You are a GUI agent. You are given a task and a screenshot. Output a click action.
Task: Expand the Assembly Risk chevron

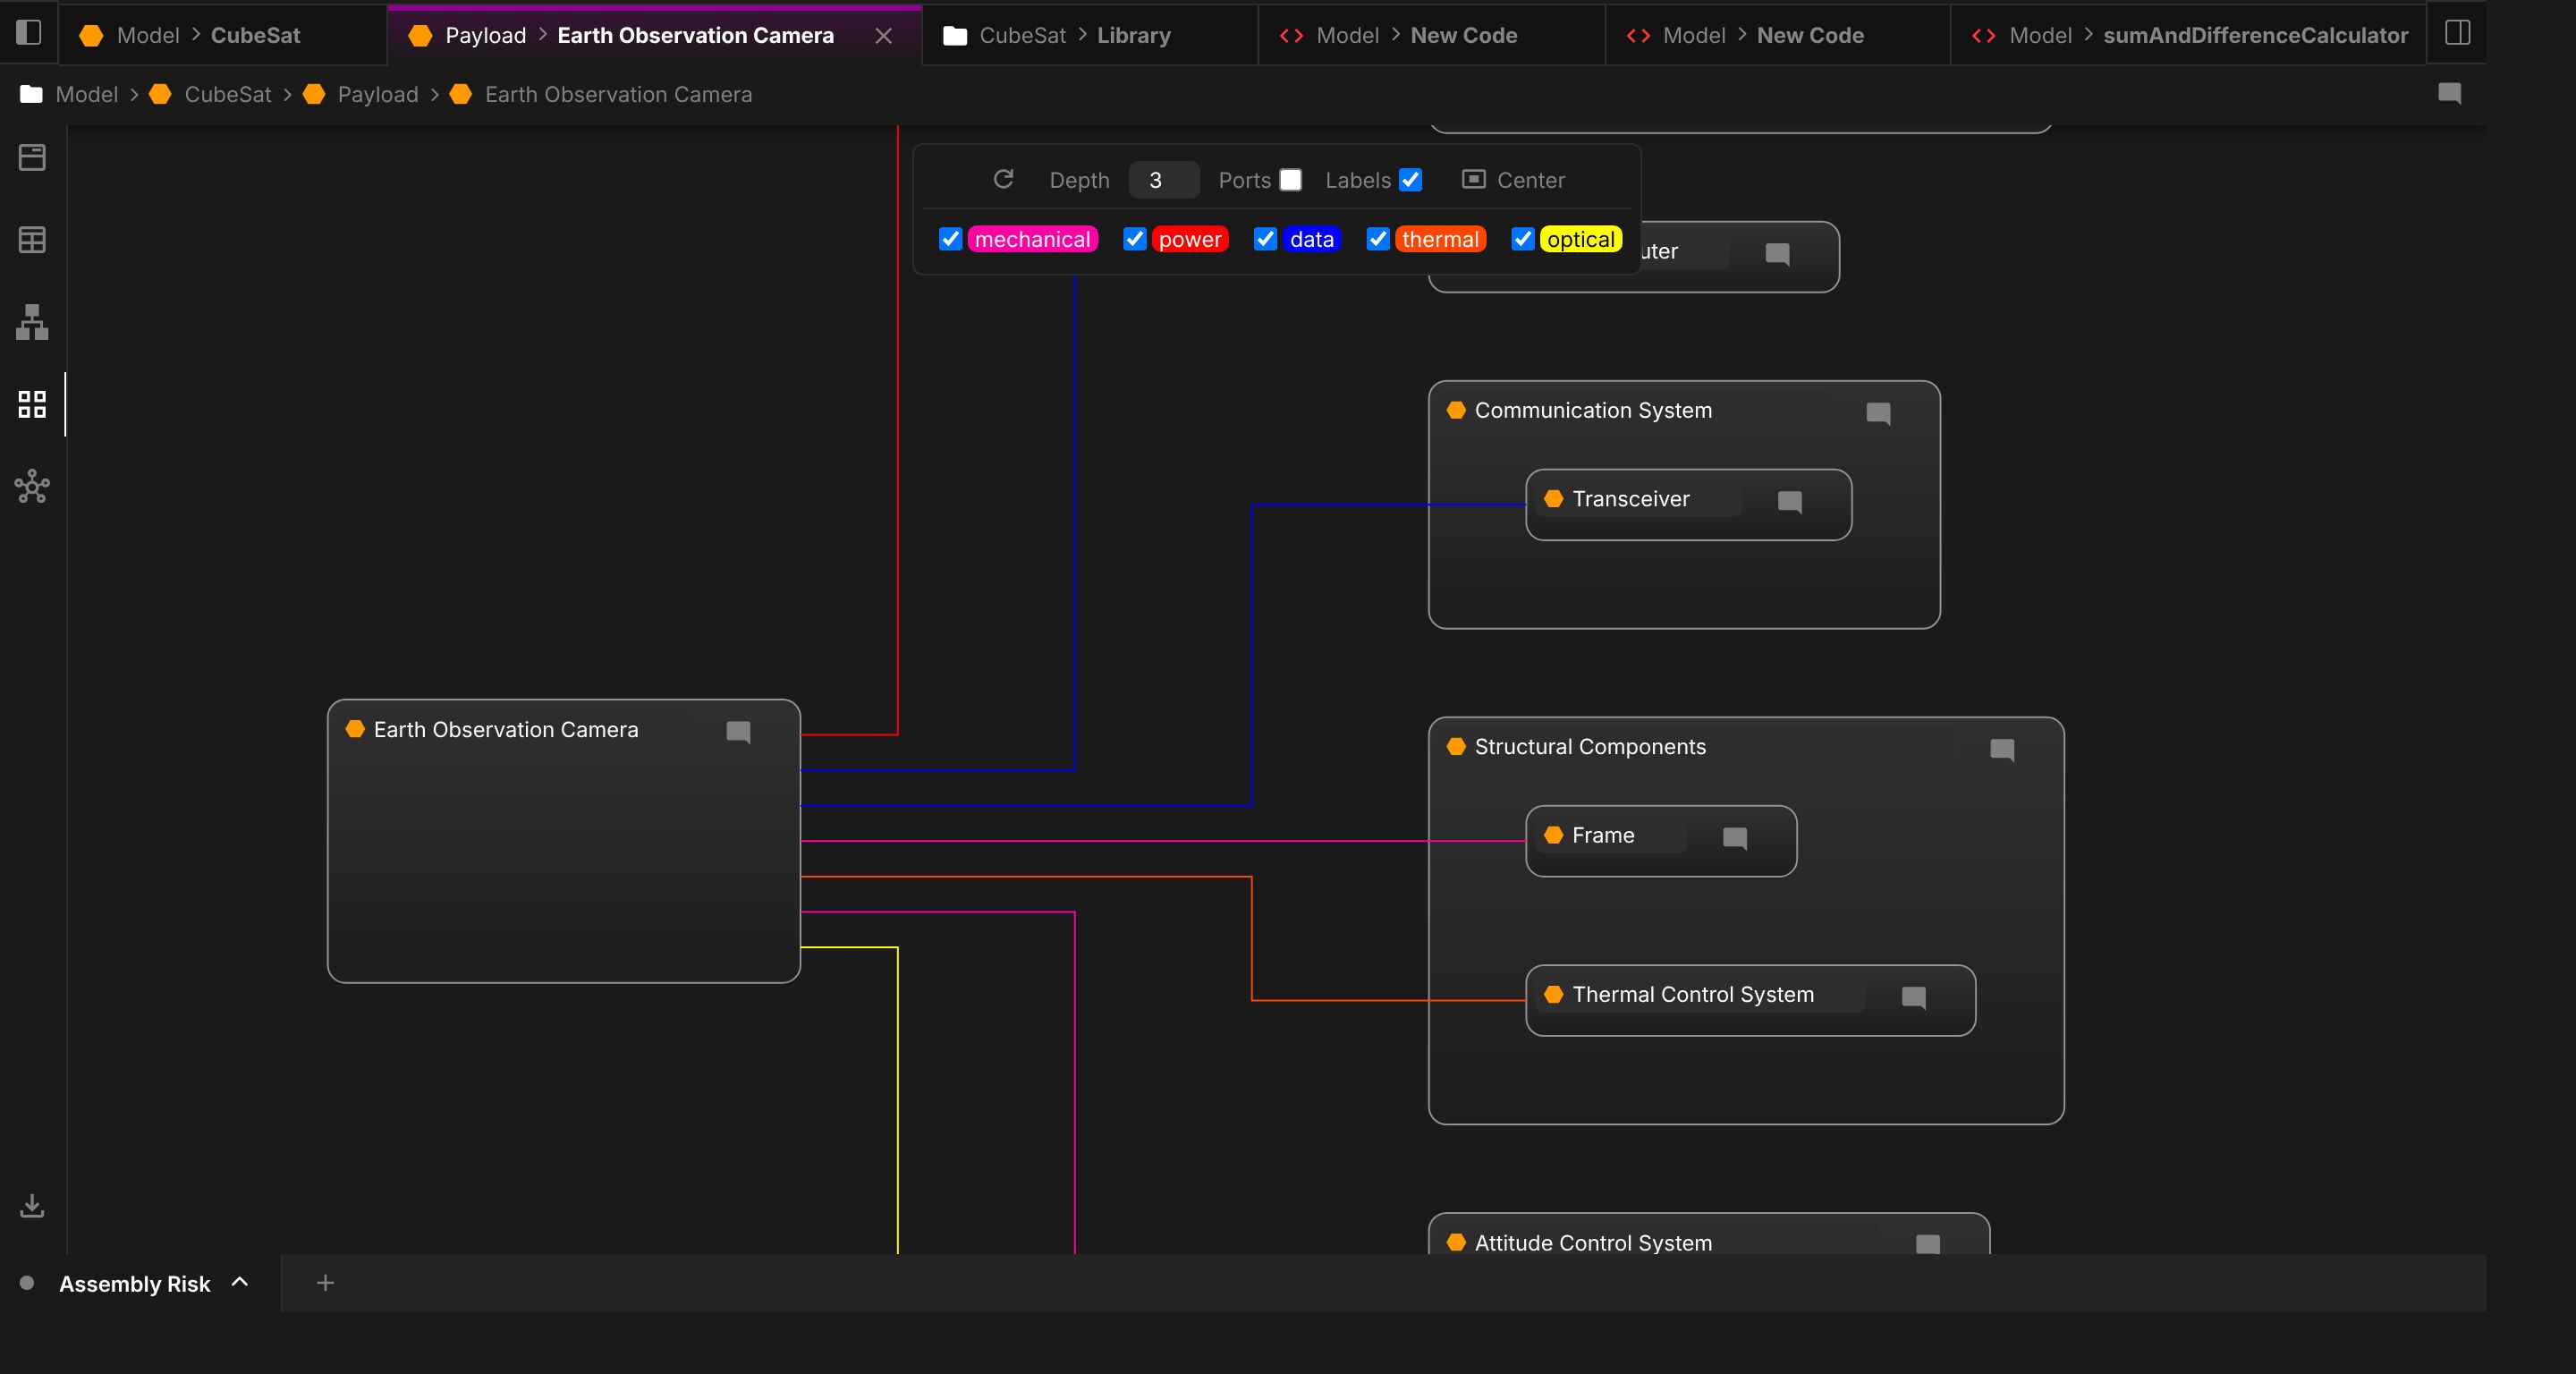240,1282
